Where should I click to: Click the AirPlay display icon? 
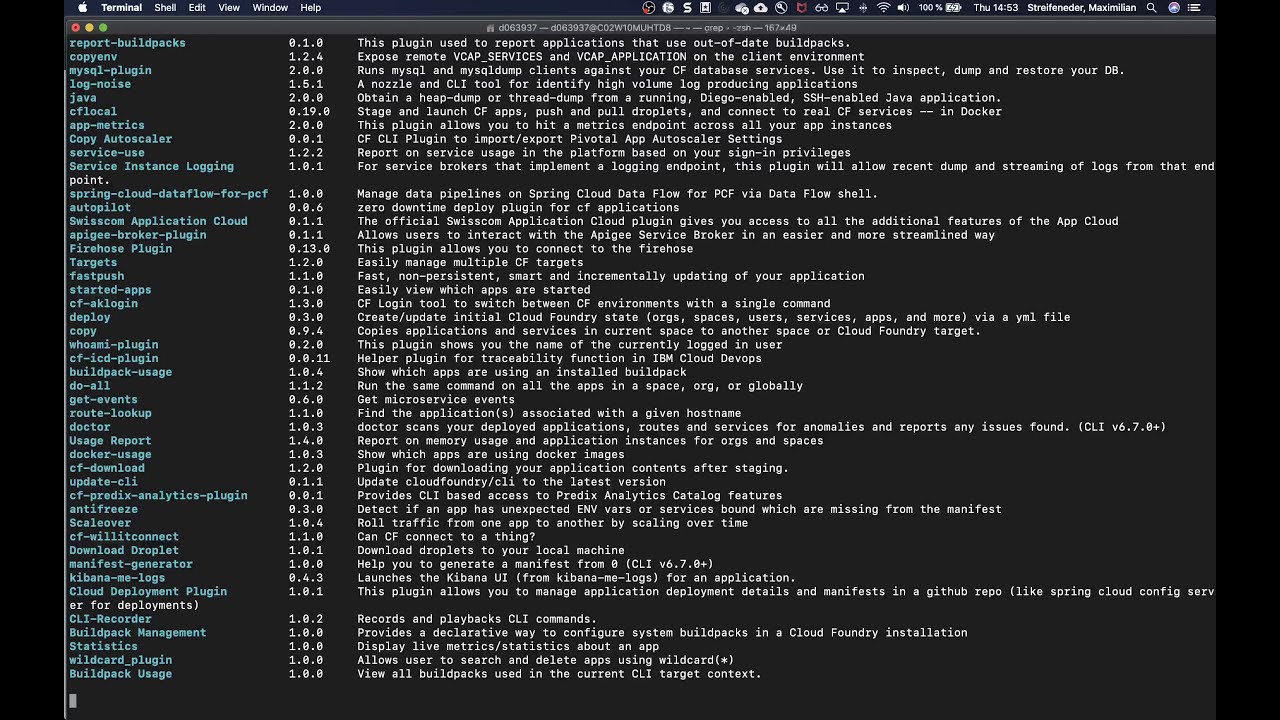[842, 7]
